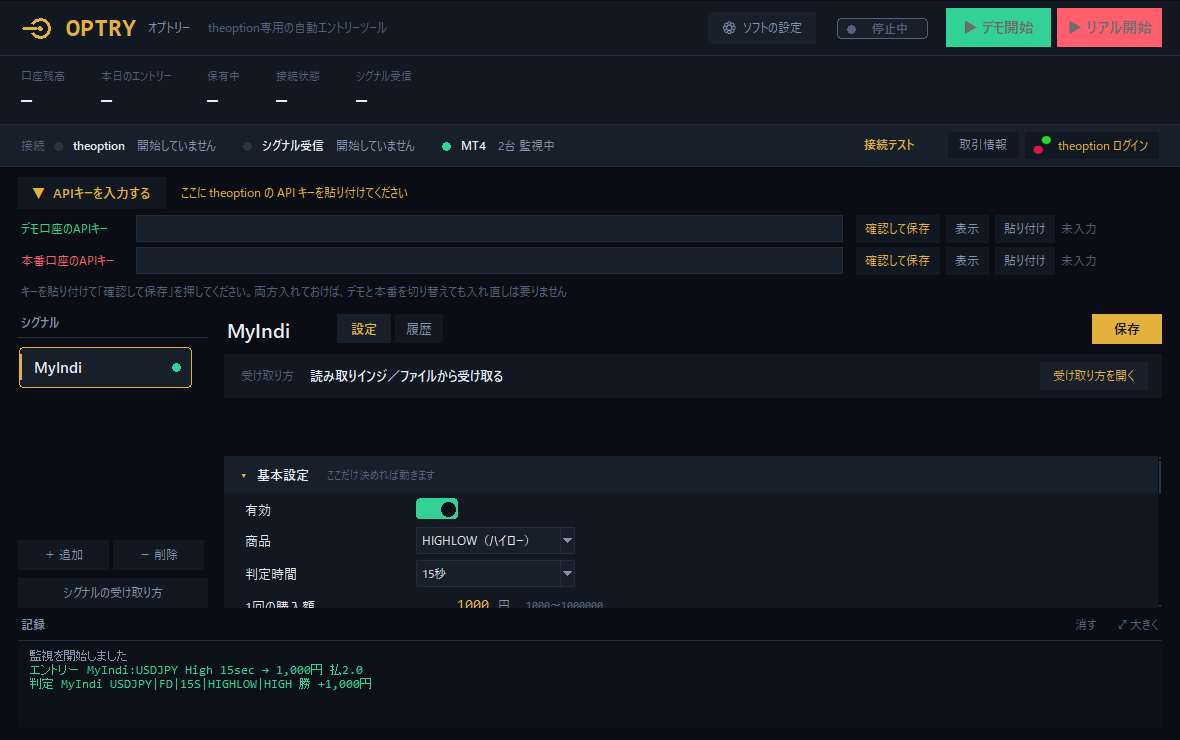Add a signal with + 追加

[64, 555]
